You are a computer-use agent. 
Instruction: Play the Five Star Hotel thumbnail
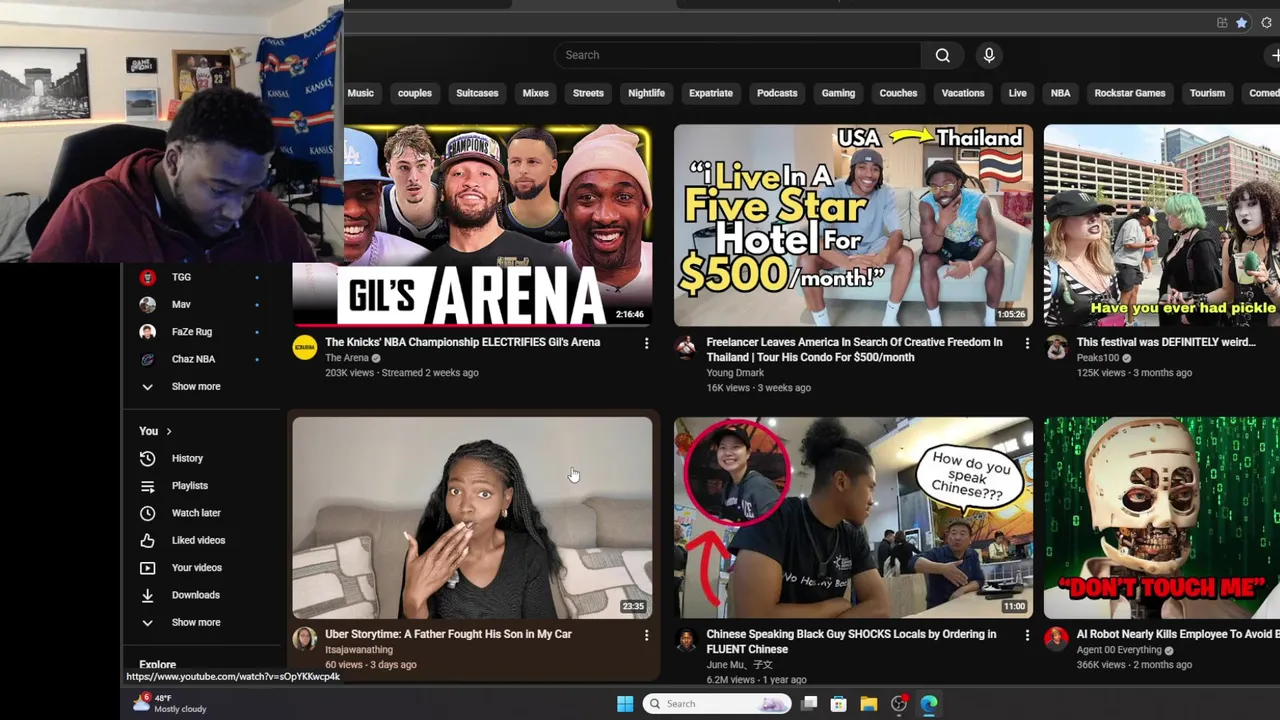[853, 226]
